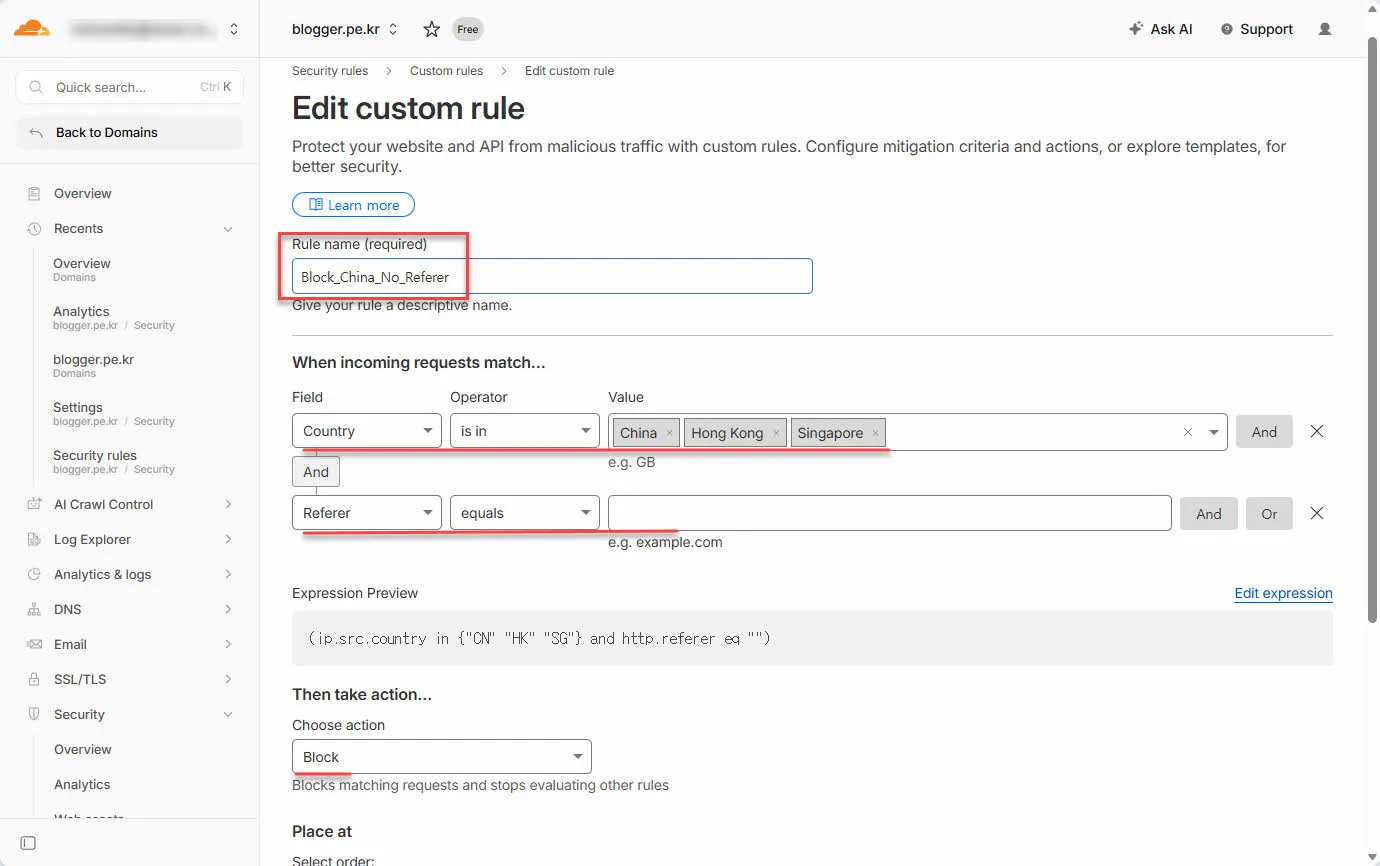Open the Choose action Block dropdown
The height and width of the screenshot is (866, 1380).
[x=442, y=757]
